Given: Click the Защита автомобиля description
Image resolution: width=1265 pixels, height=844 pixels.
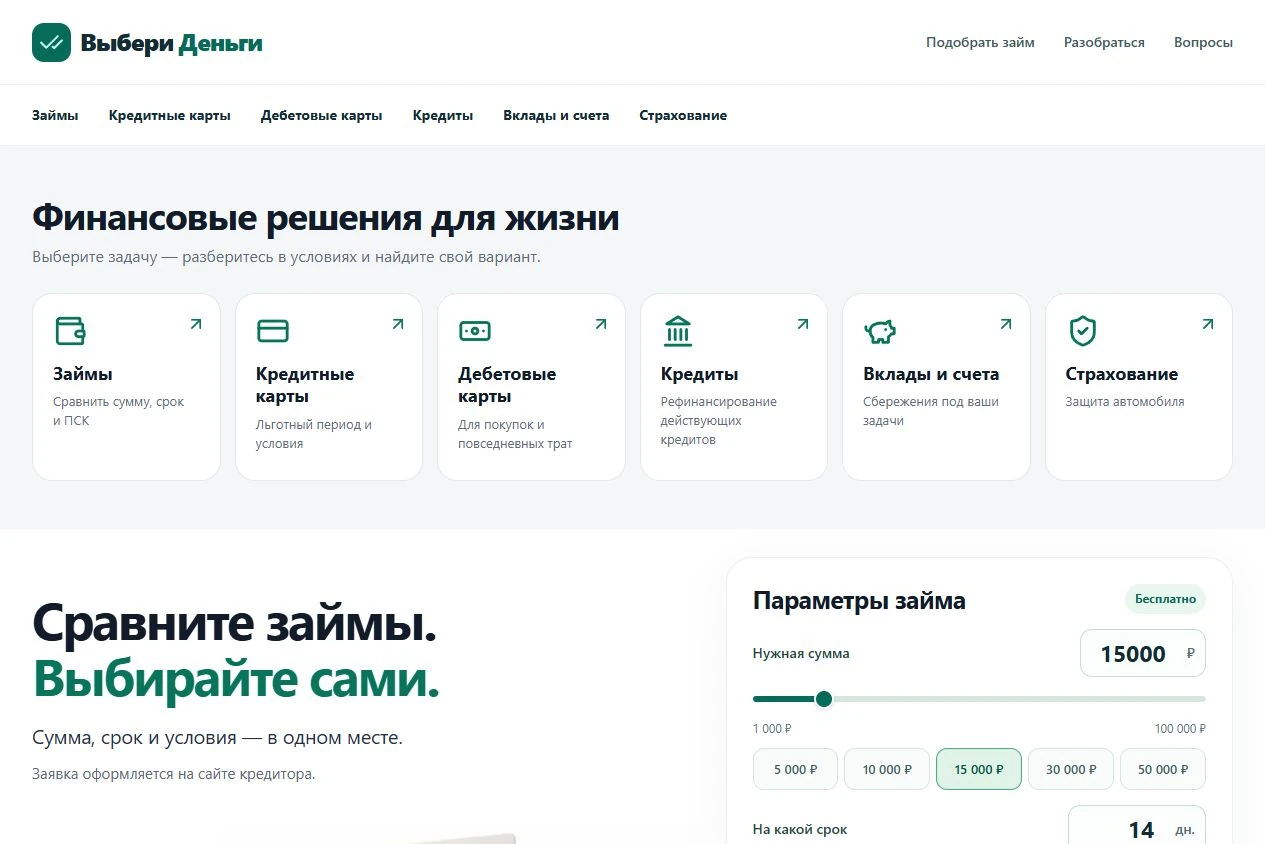Looking at the screenshot, I should [1125, 401].
